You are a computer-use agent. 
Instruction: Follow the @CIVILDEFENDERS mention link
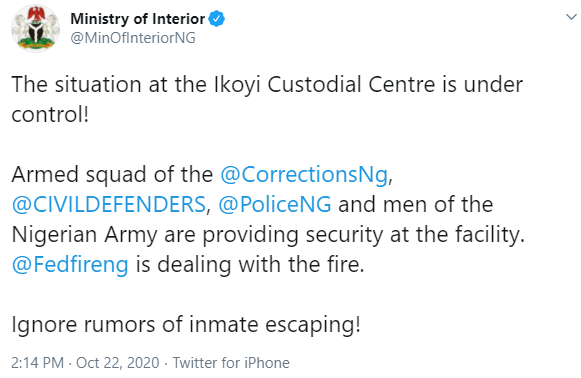[109, 205]
